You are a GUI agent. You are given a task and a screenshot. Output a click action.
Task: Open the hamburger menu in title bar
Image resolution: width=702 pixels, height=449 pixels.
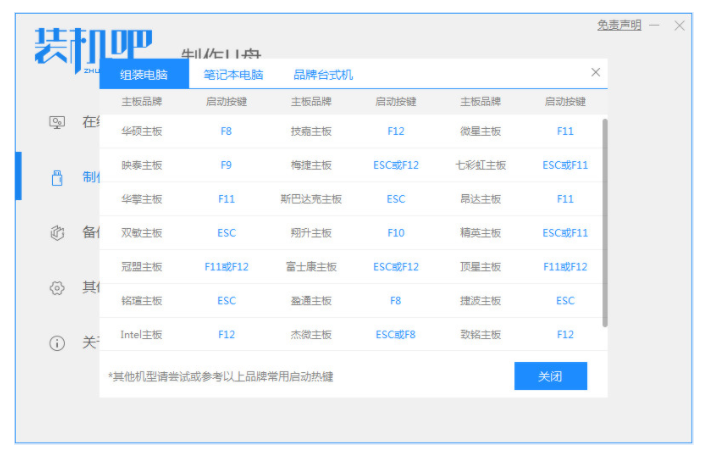coord(655,26)
